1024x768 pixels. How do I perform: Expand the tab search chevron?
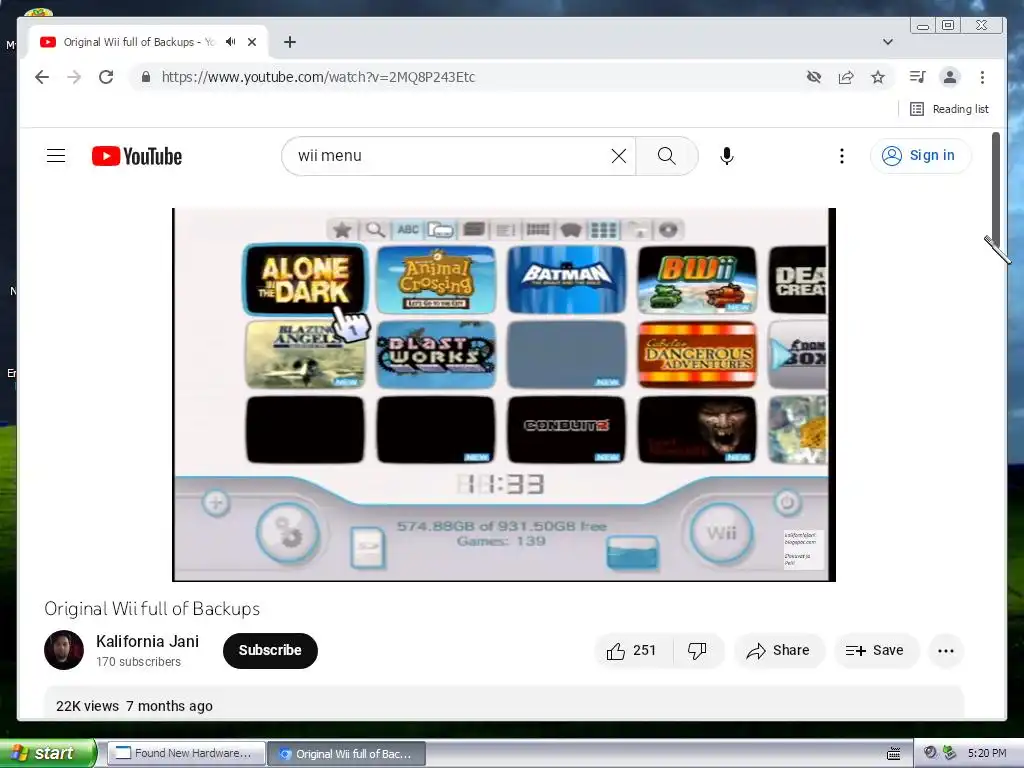888,42
